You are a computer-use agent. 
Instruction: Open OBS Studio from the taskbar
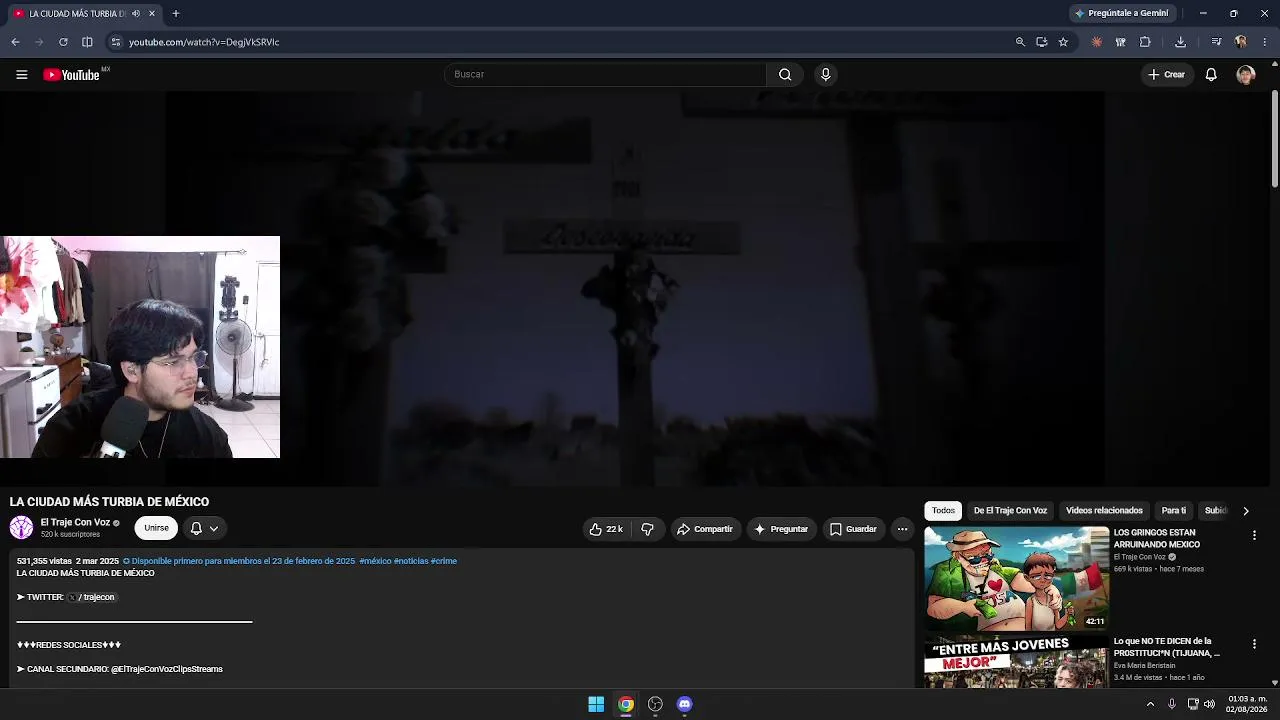pos(655,704)
